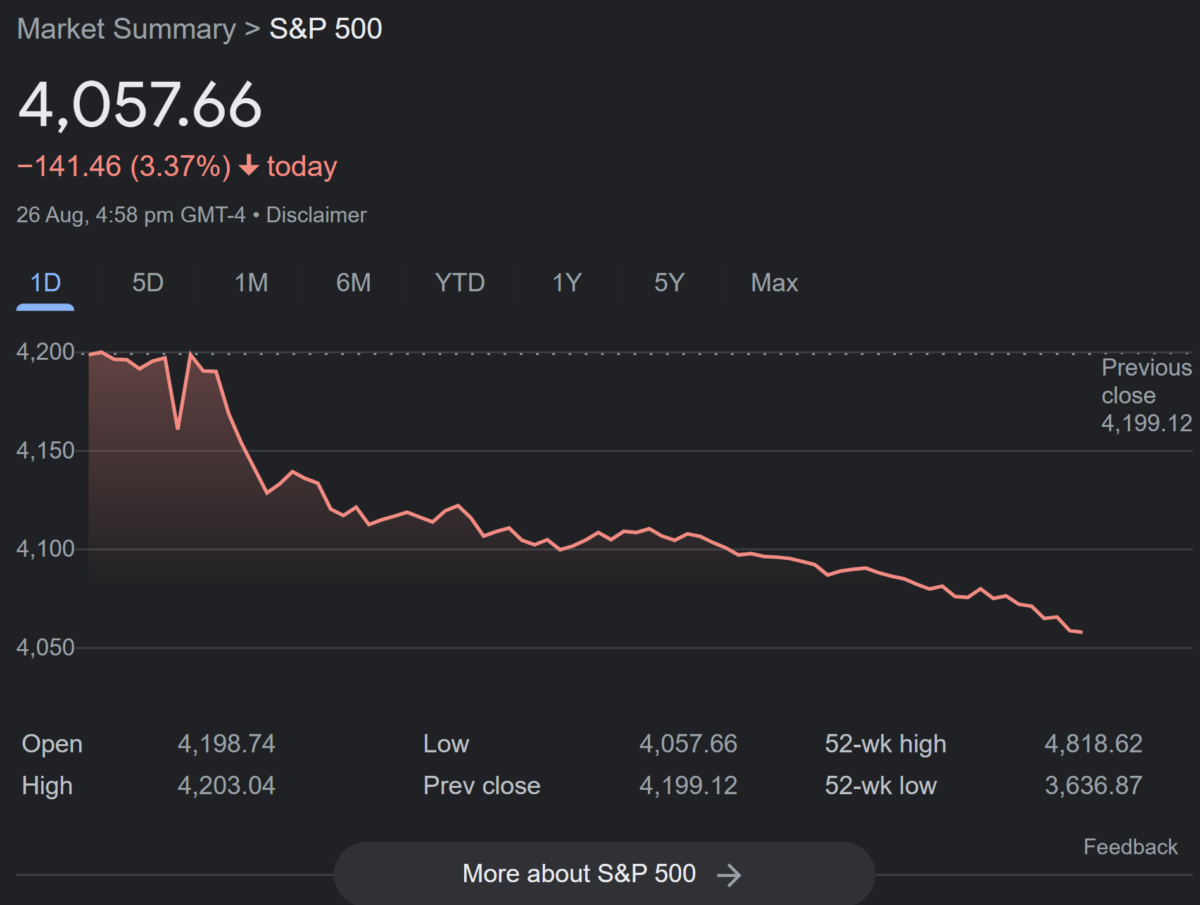
Task: Switch to the 1Y chart tab
Action: (566, 283)
